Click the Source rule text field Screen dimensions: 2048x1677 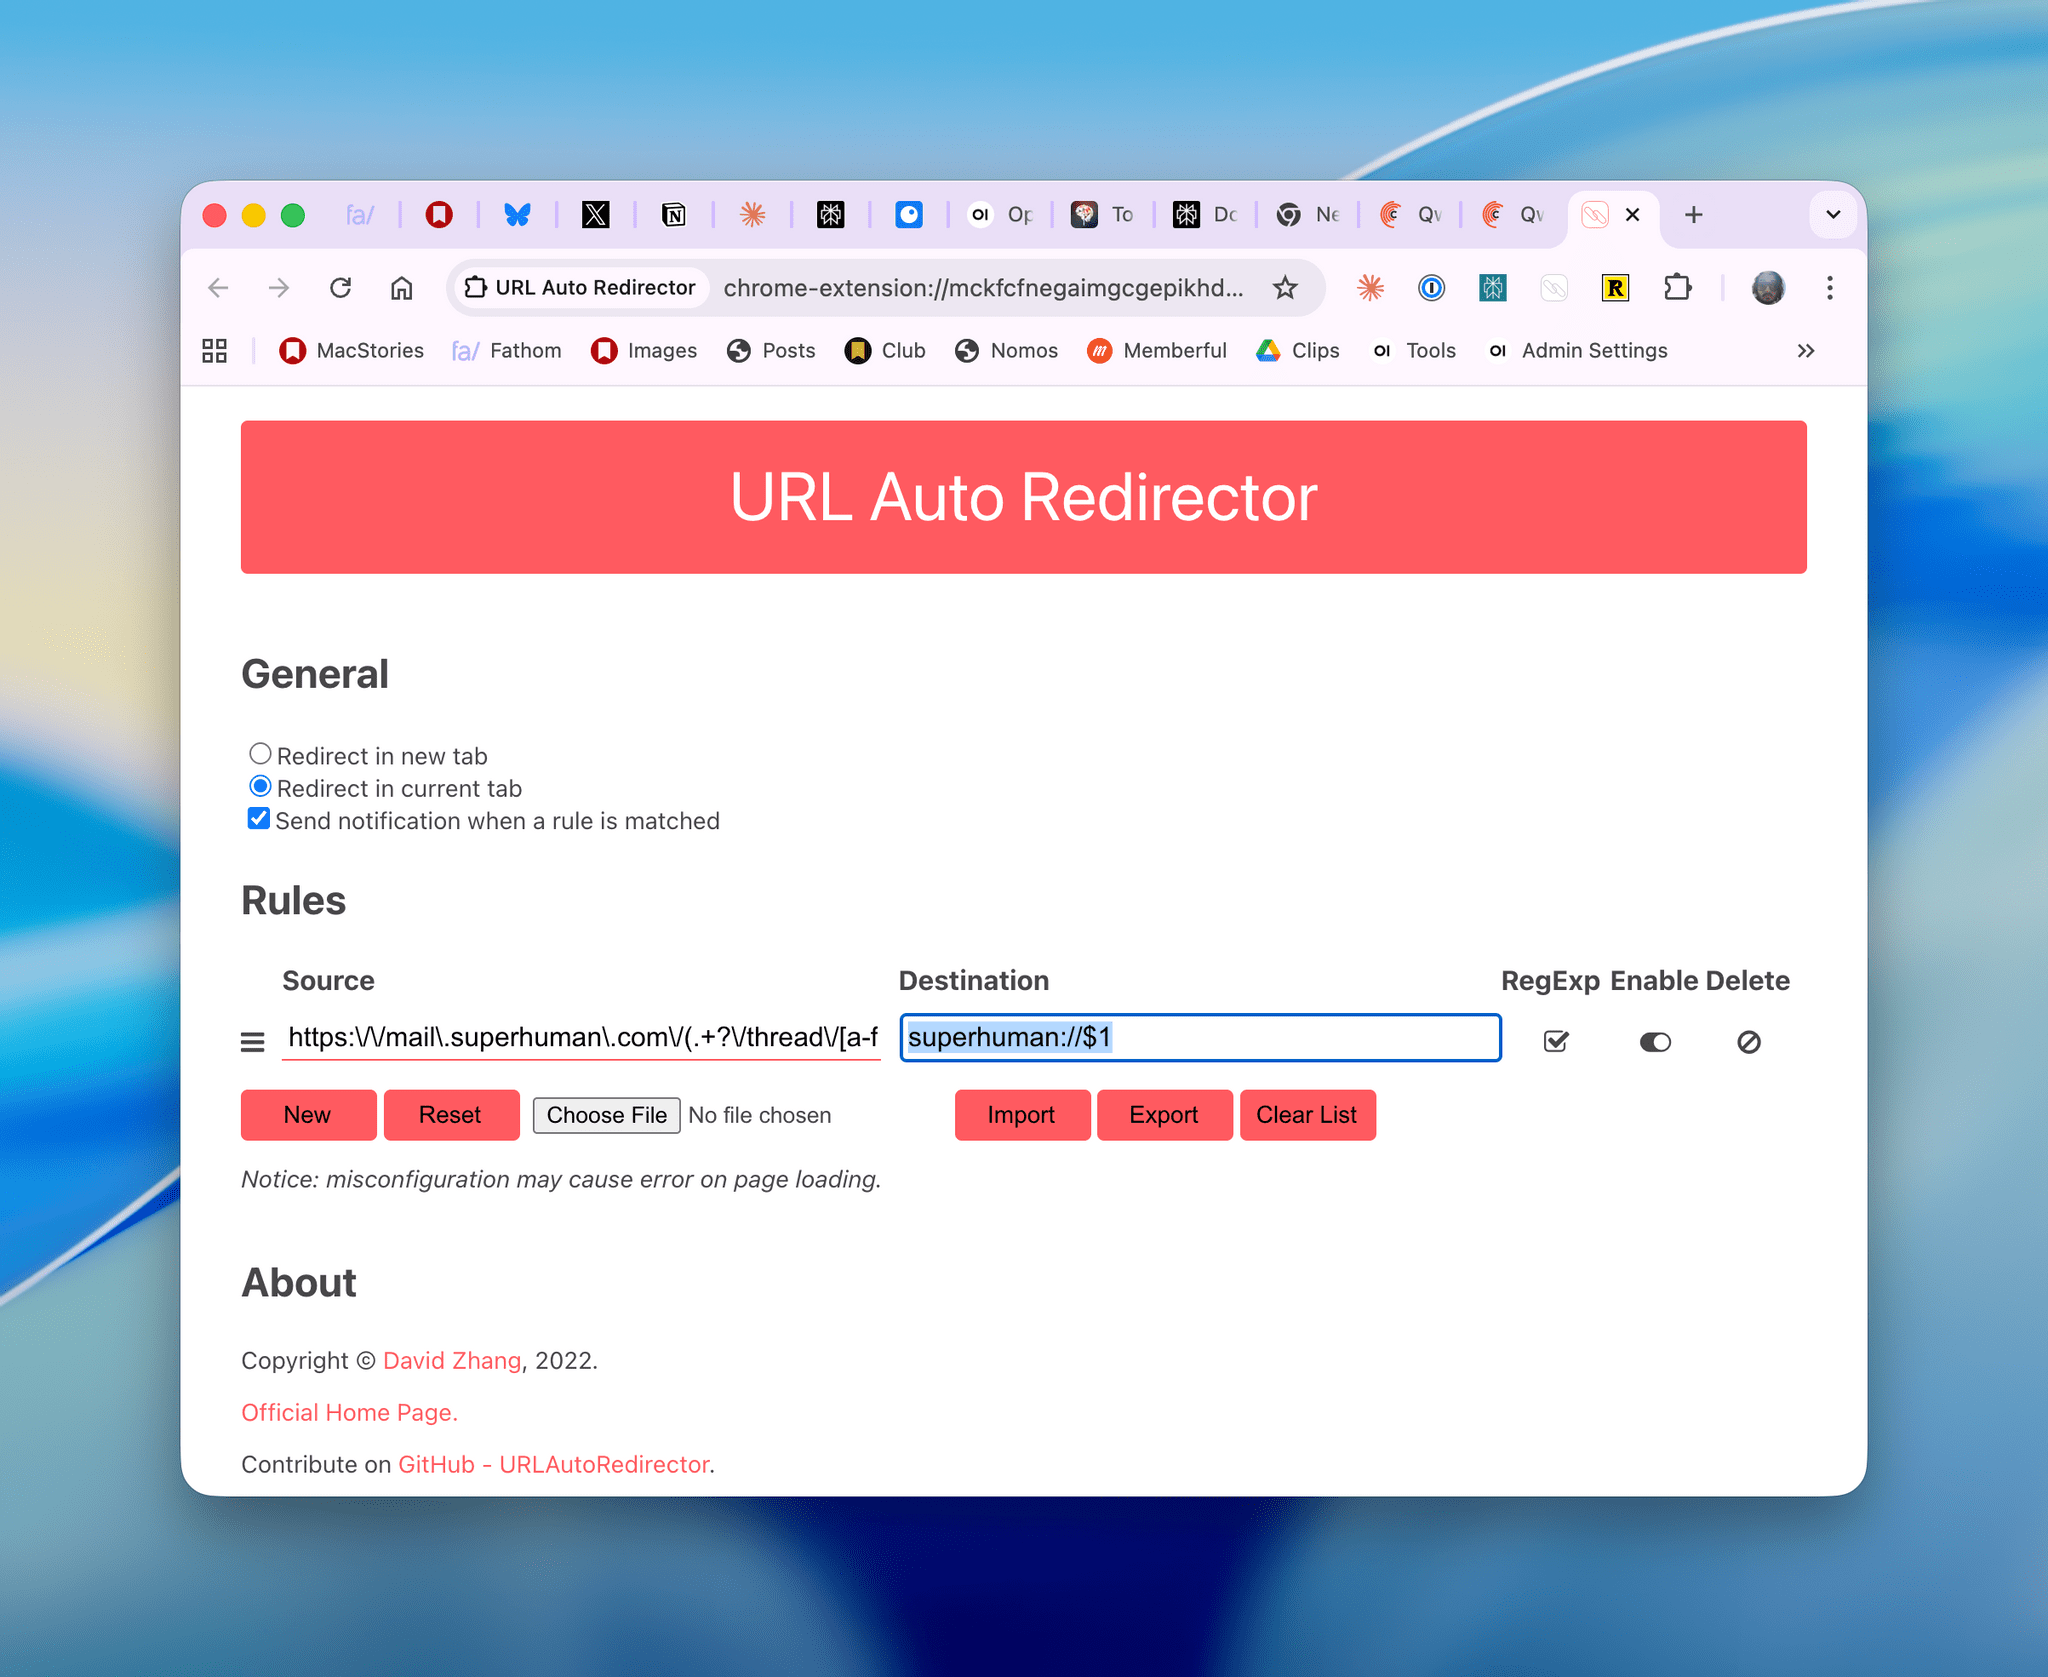click(x=581, y=1037)
